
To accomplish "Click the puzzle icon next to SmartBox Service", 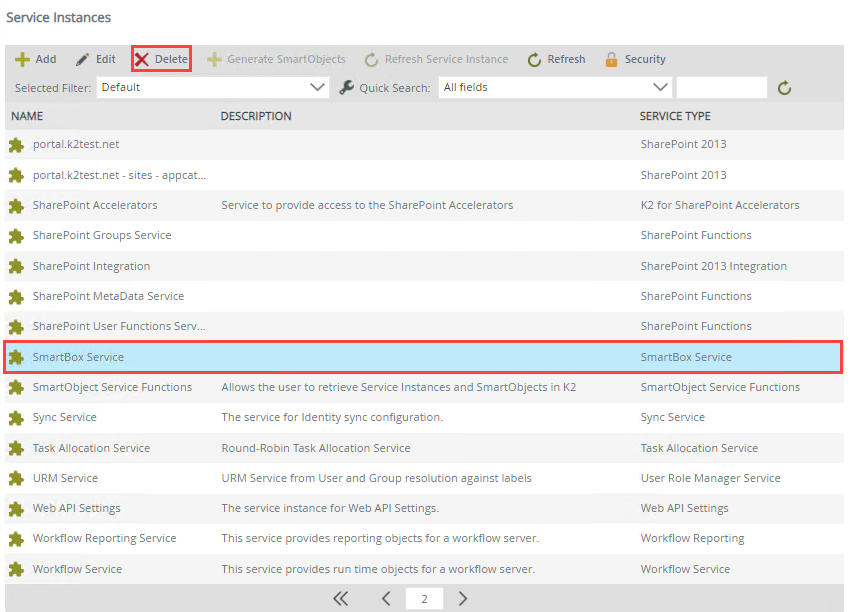I will tap(16, 357).
